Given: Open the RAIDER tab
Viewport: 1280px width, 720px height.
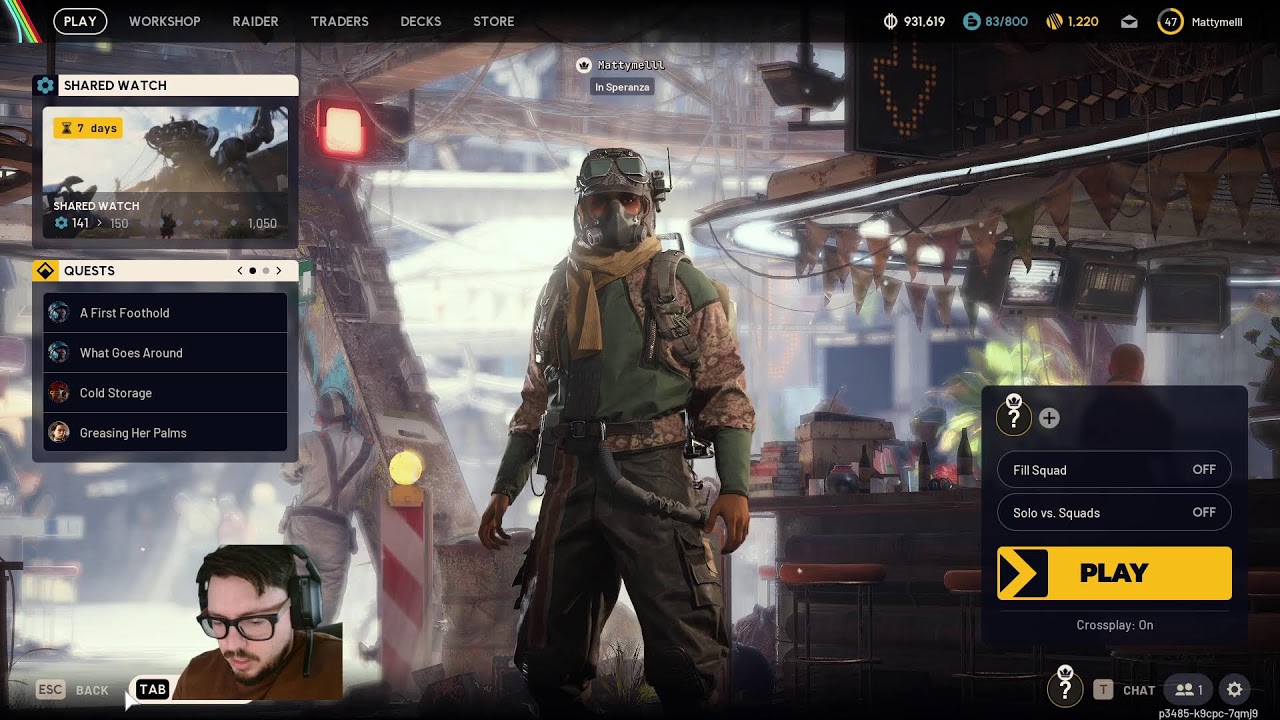Looking at the screenshot, I should coord(256,21).
